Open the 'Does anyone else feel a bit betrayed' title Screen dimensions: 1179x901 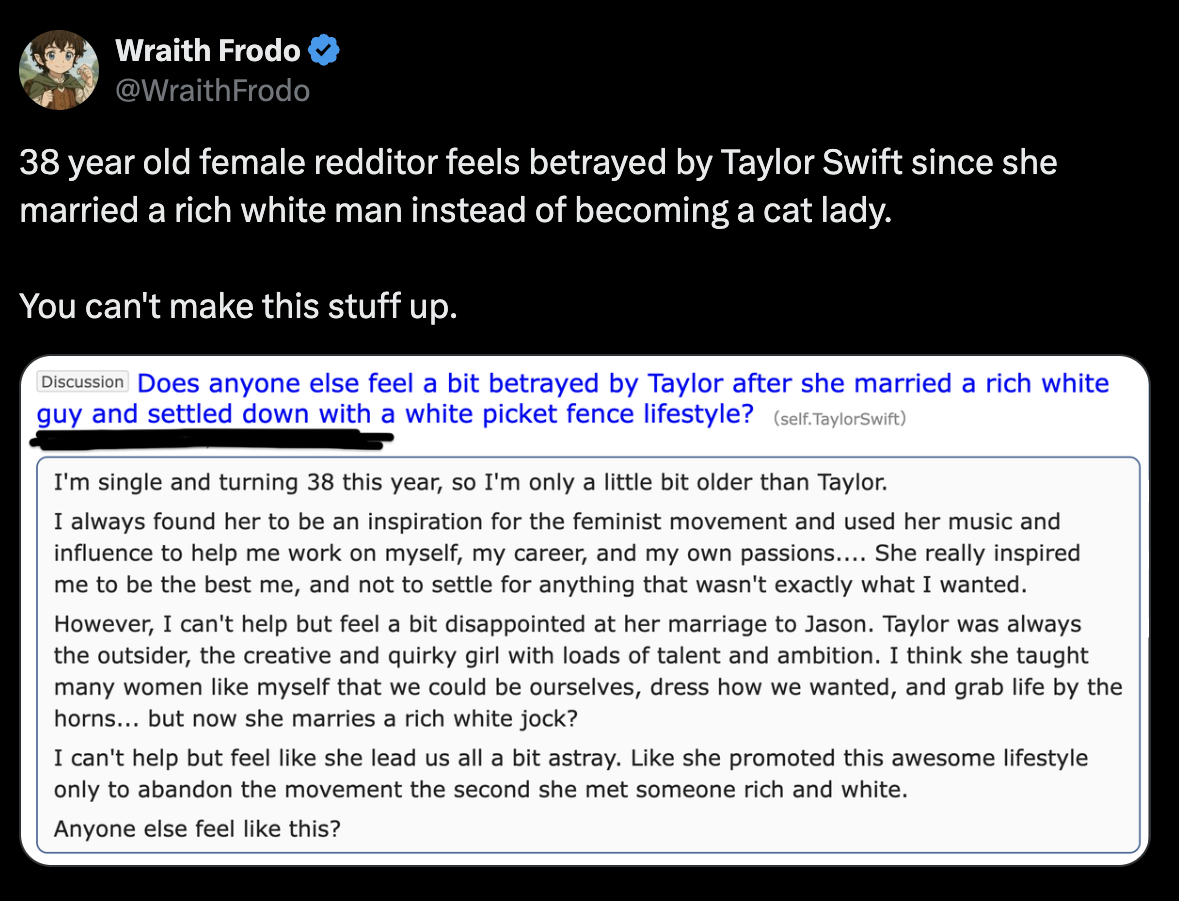coord(573,399)
